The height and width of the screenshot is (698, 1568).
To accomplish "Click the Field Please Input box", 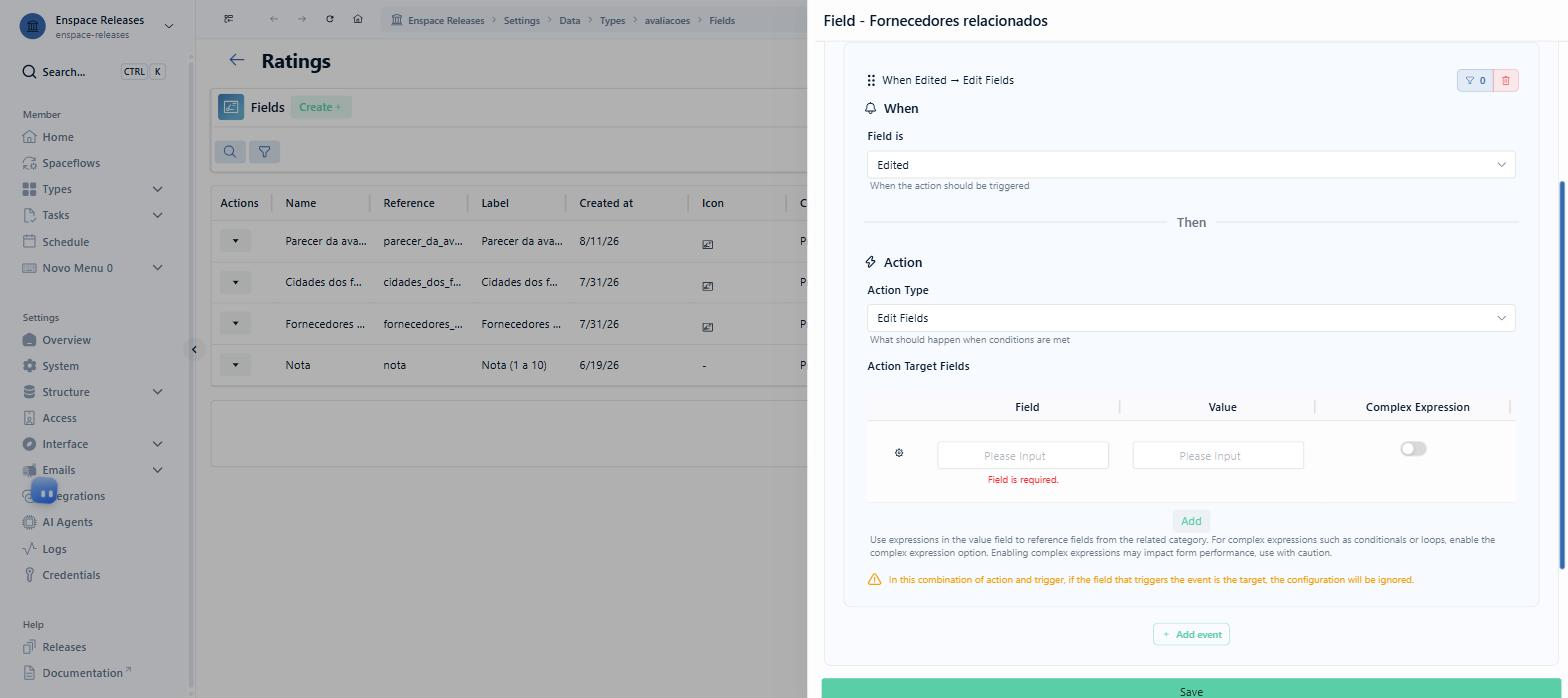I will coord(1023,455).
